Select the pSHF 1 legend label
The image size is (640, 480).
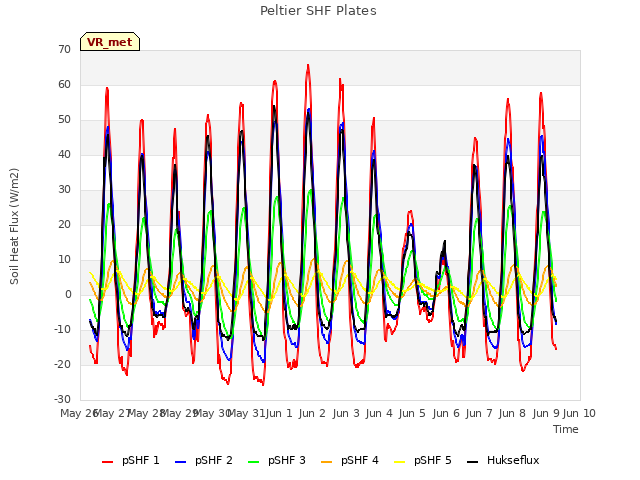141,460
